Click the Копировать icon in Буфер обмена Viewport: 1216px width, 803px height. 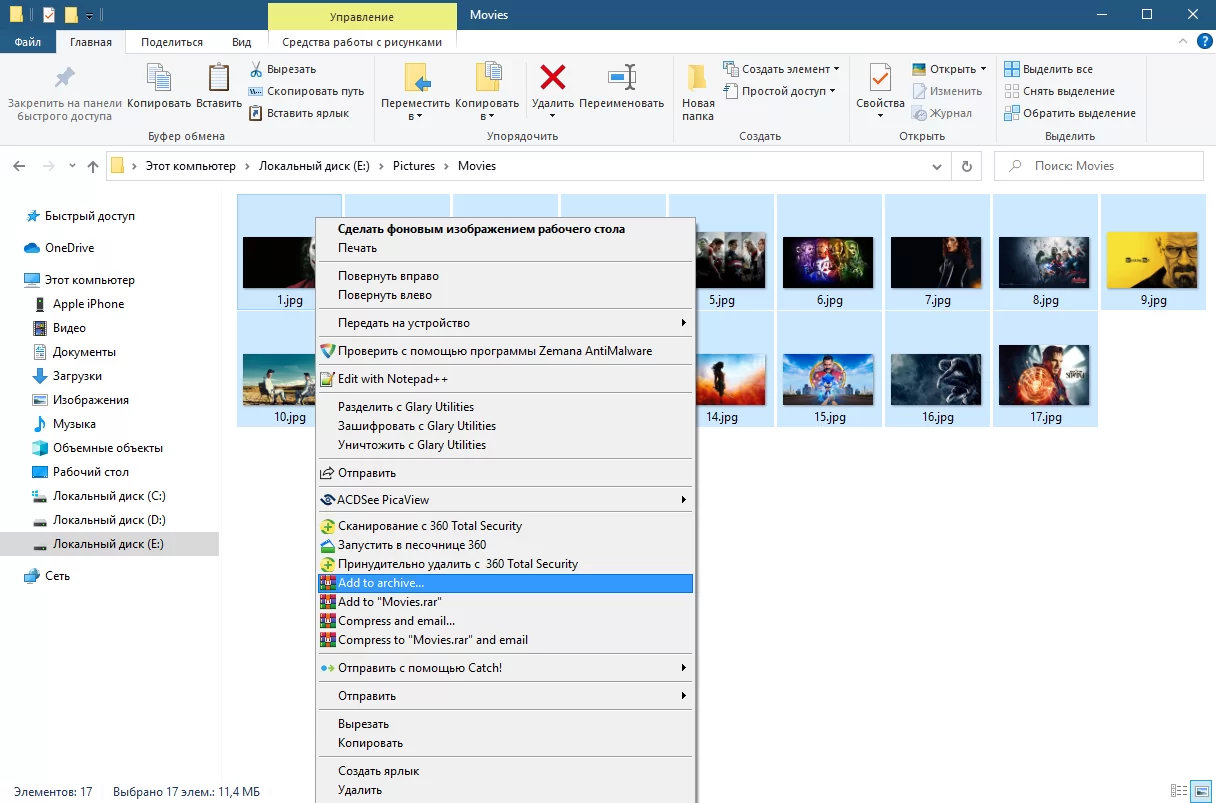click(x=158, y=78)
